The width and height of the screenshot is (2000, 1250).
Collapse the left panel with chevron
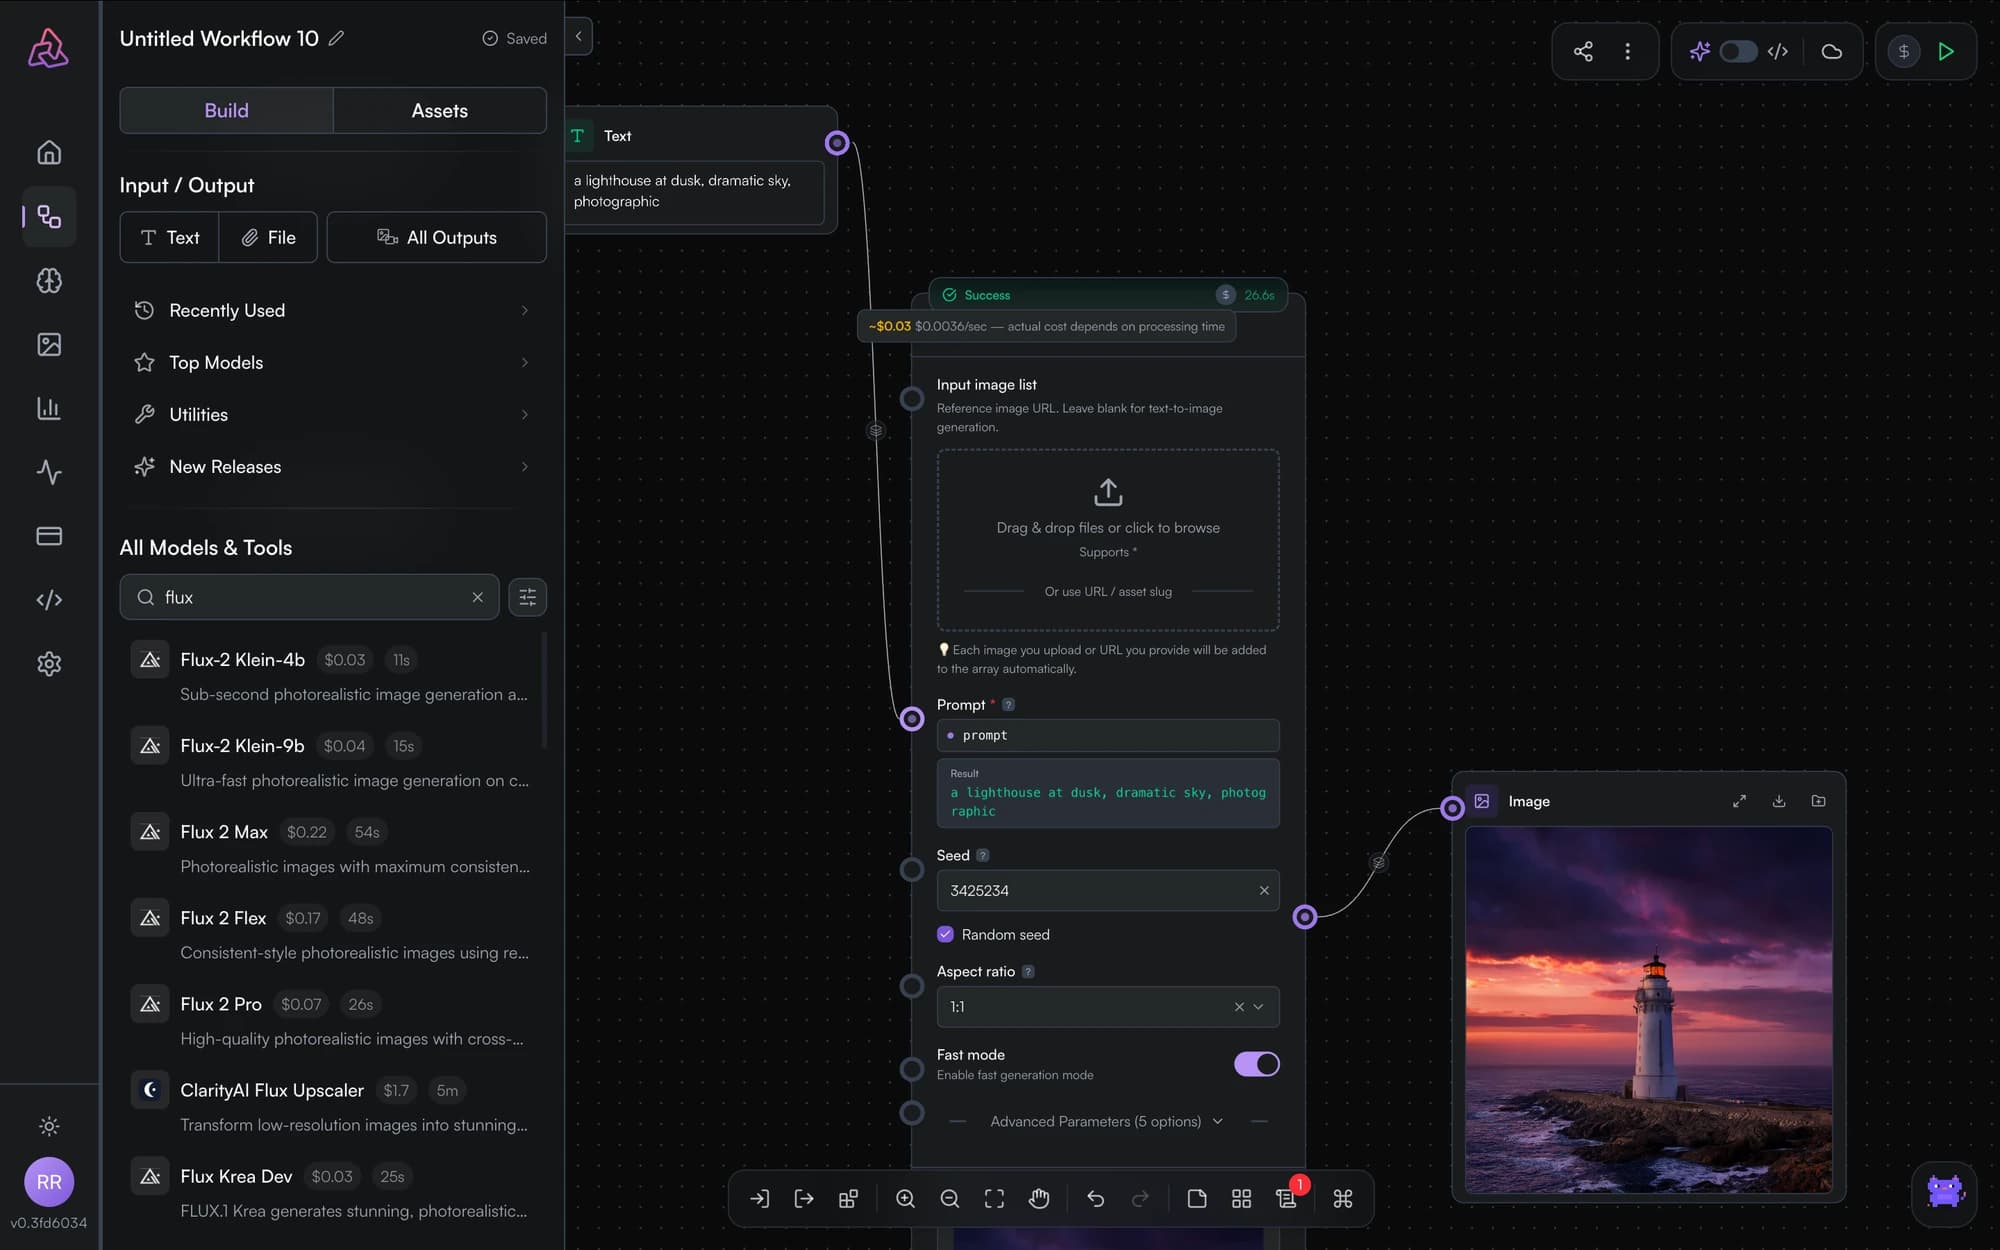[578, 36]
